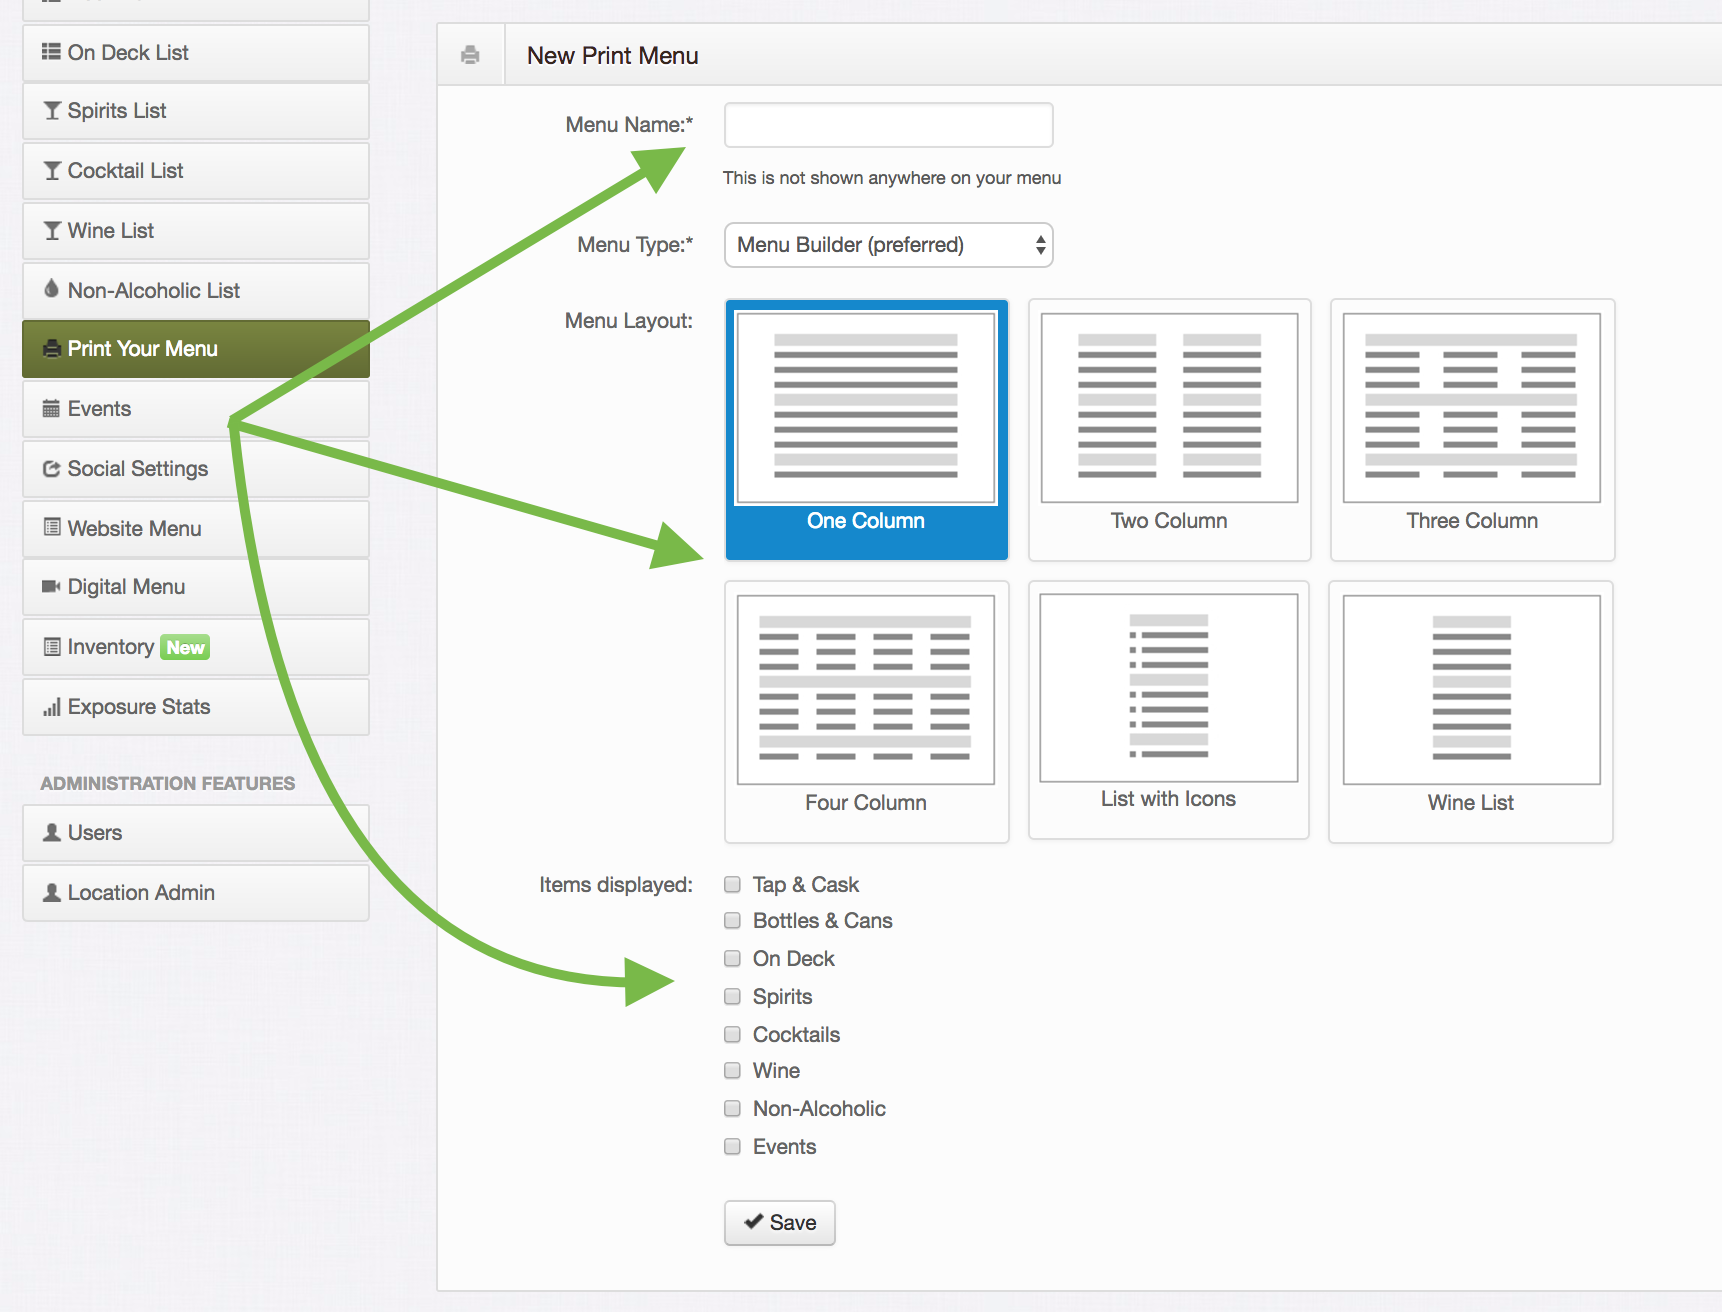The height and width of the screenshot is (1312, 1722).
Task: Tick the Wine checkbox under Items displayed
Action: coord(732,1070)
